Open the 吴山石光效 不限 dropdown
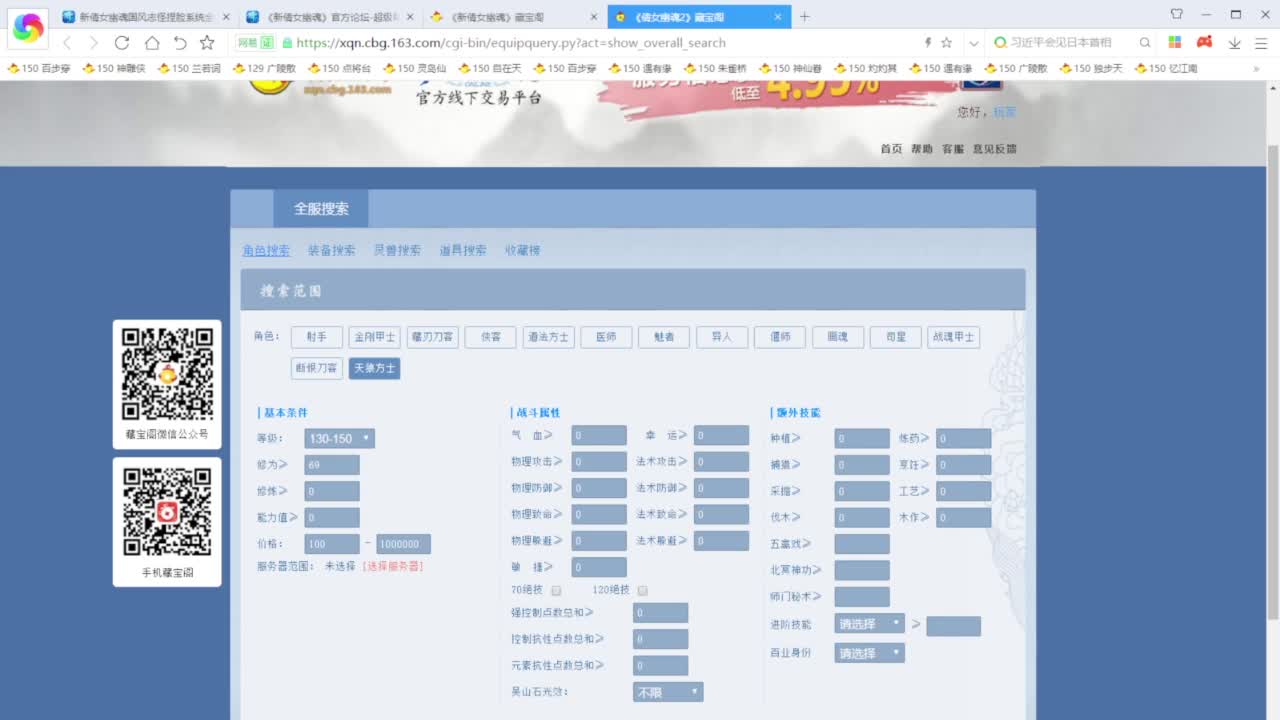The height and width of the screenshot is (720, 1280). tap(666, 691)
